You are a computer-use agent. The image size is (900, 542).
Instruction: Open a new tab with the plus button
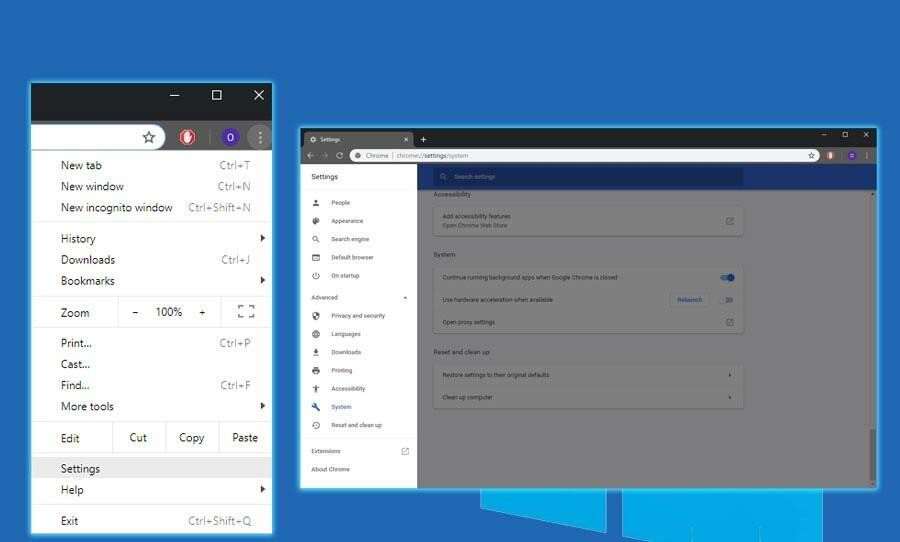click(x=423, y=139)
